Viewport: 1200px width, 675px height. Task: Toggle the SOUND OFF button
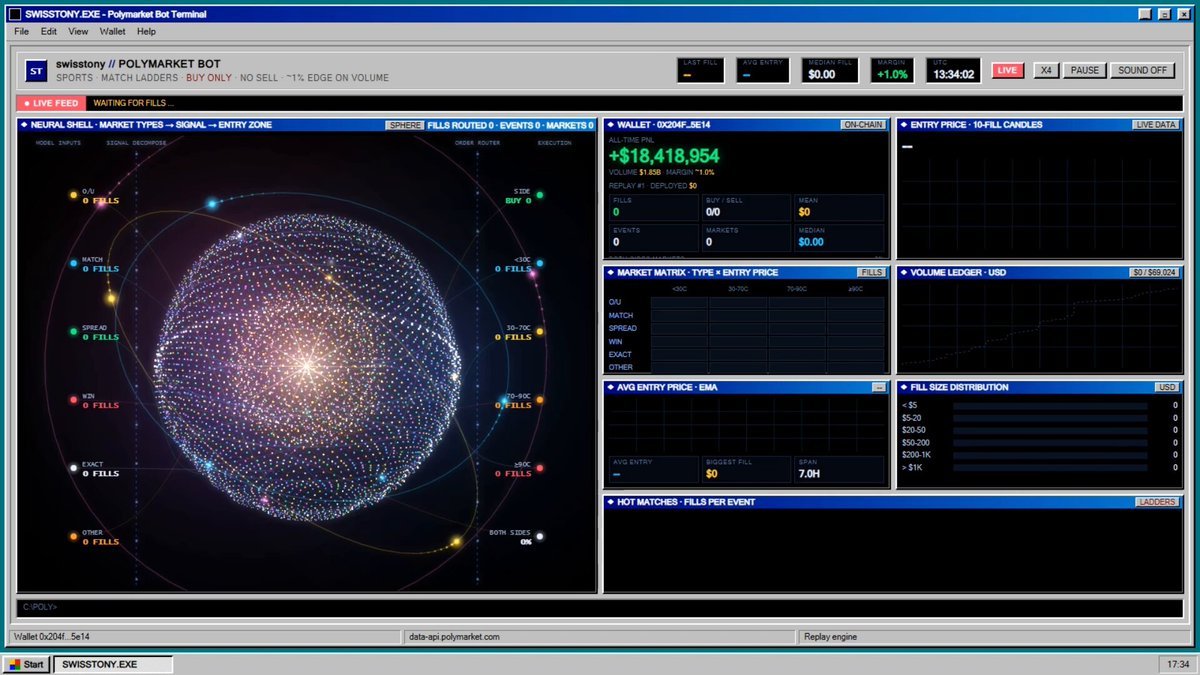click(1143, 70)
